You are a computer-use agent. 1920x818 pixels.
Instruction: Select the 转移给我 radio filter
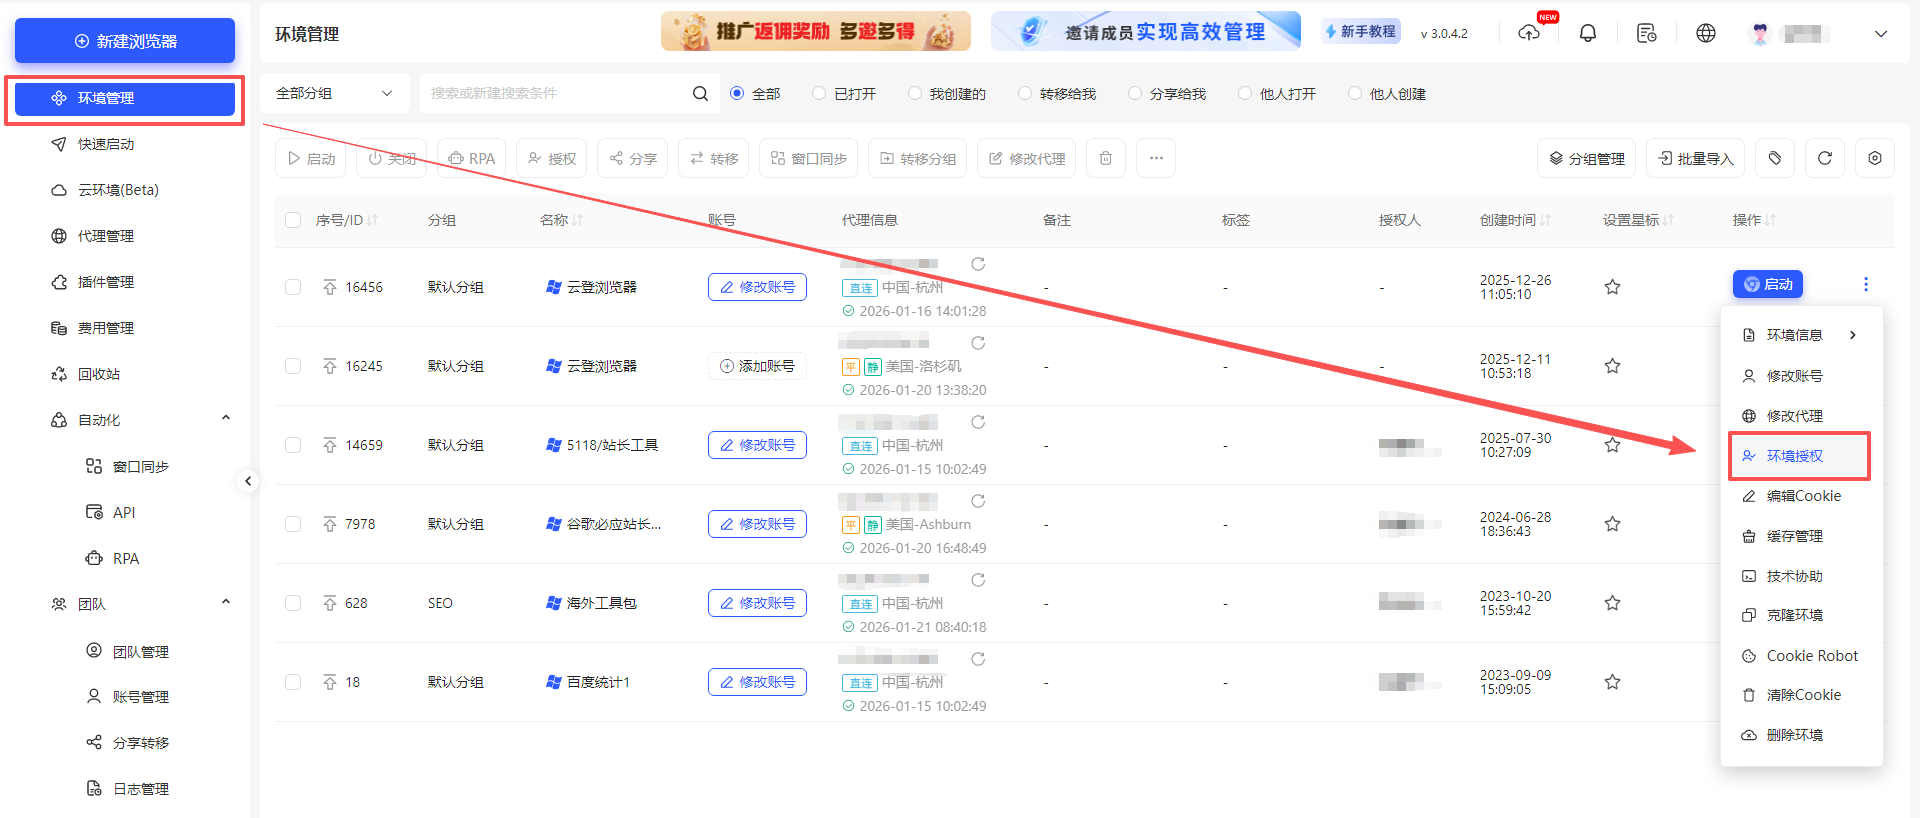tap(1025, 93)
